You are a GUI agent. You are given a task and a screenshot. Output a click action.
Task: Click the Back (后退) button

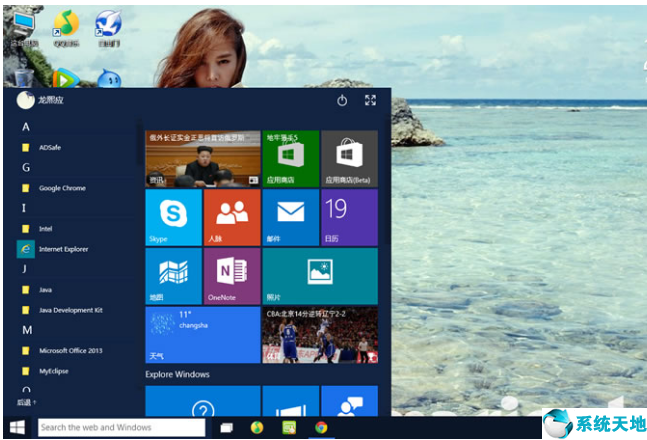point(26,402)
